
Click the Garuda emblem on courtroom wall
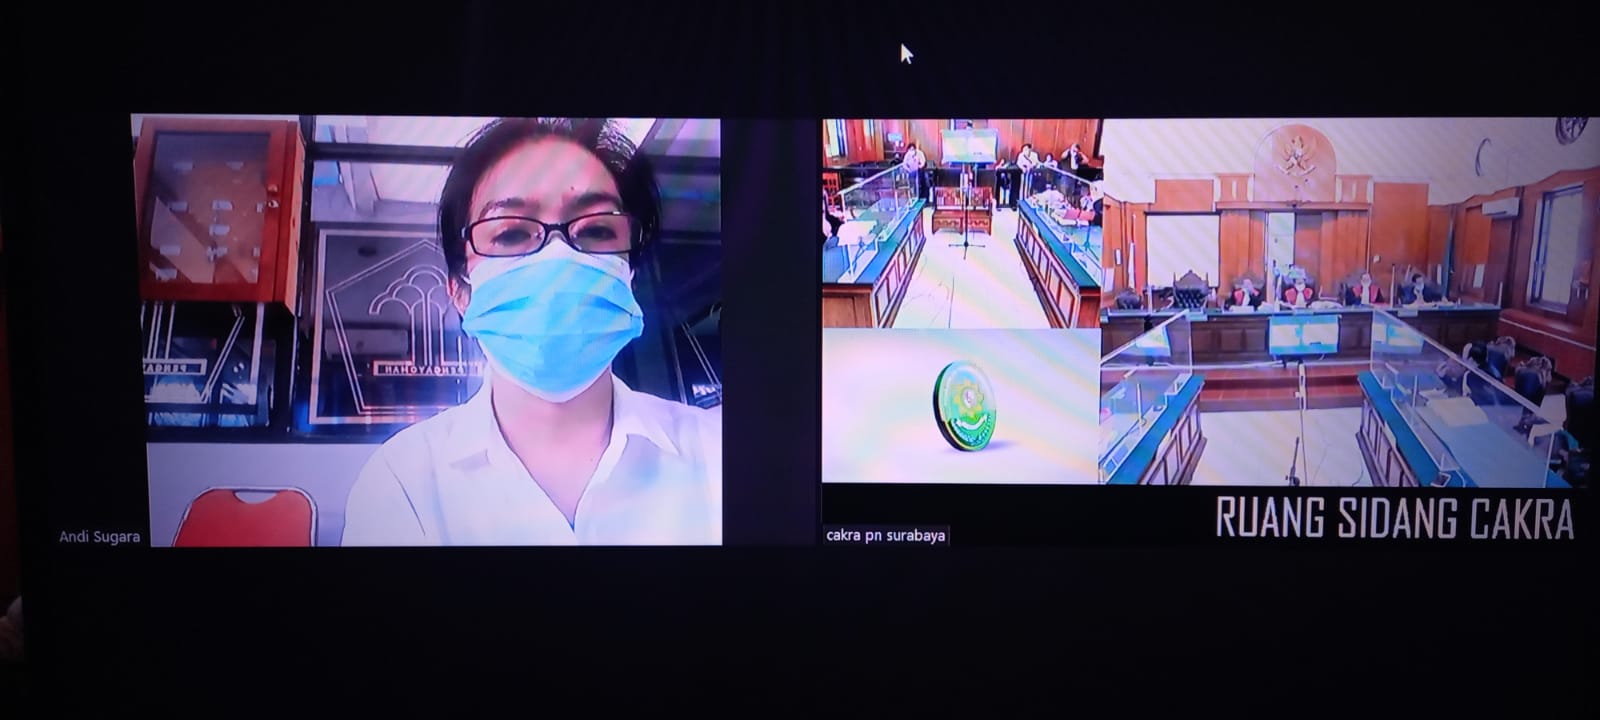click(1297, 160)
